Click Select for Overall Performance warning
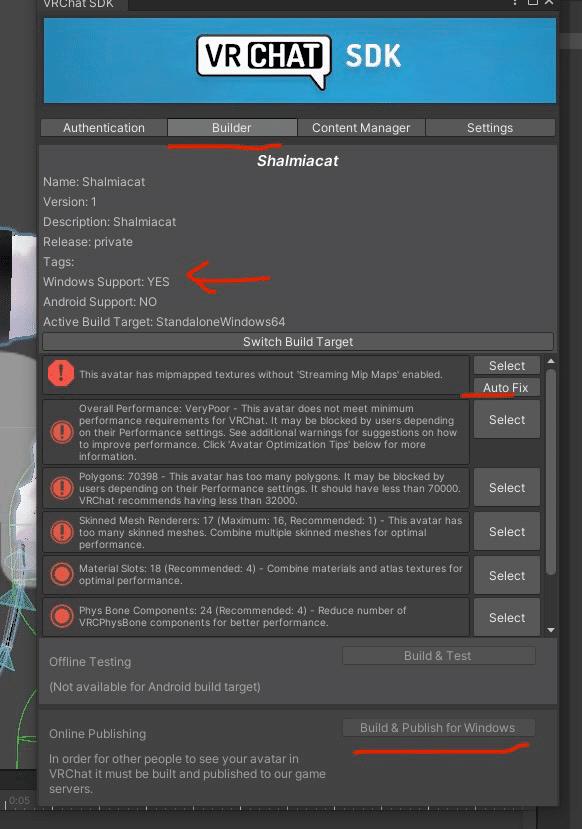 [506, 420]
